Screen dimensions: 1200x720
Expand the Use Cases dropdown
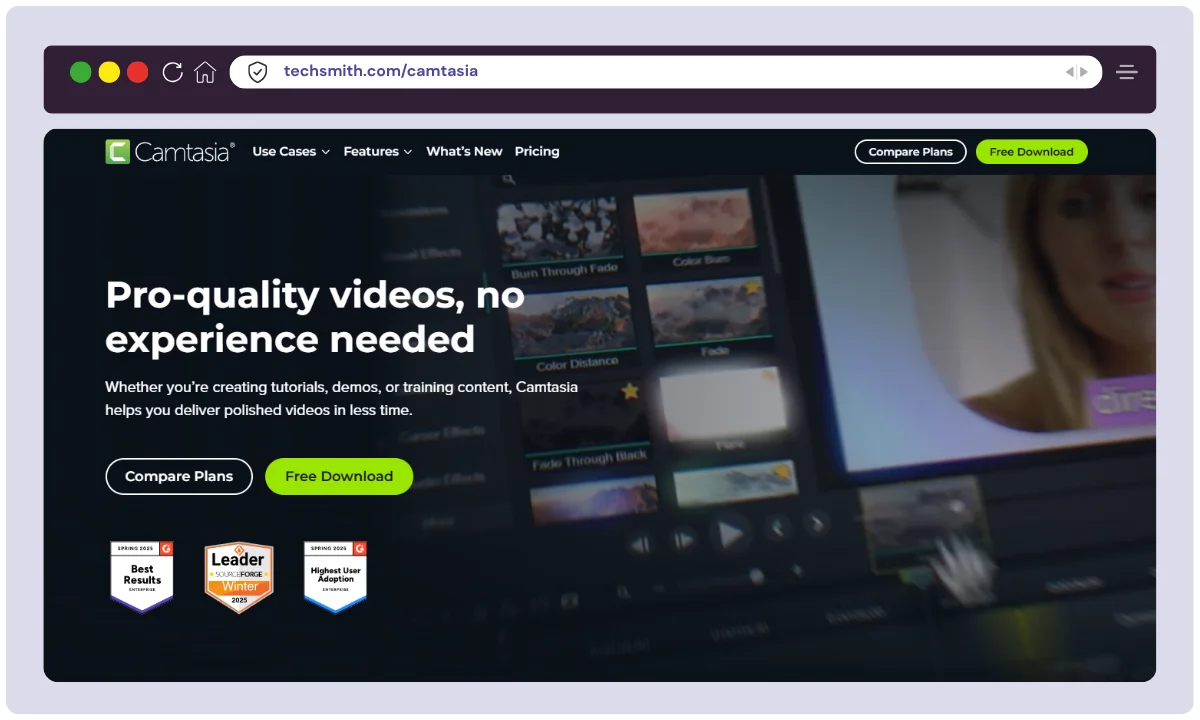(x=290, y=152)
